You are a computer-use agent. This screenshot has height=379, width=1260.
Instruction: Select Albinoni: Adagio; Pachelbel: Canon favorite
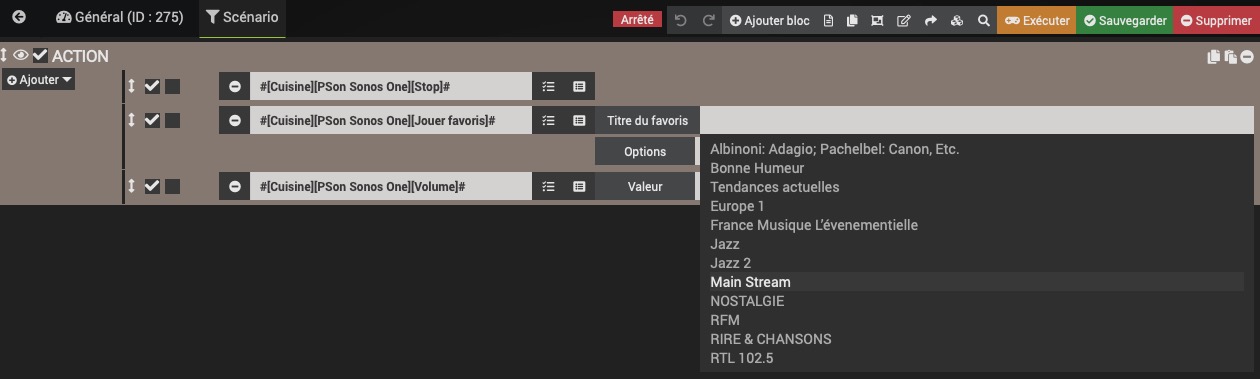pos(976,149)
